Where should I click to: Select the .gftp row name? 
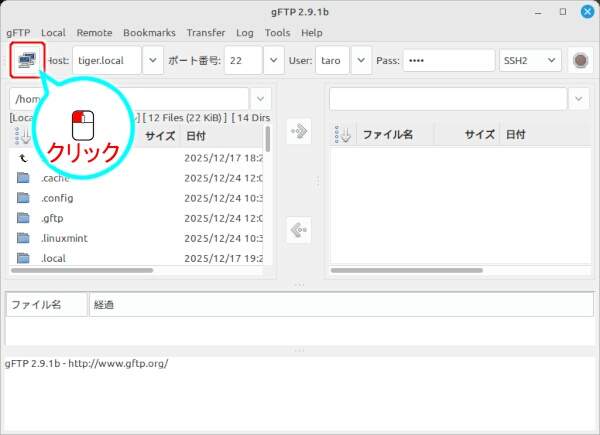point(52,218)
